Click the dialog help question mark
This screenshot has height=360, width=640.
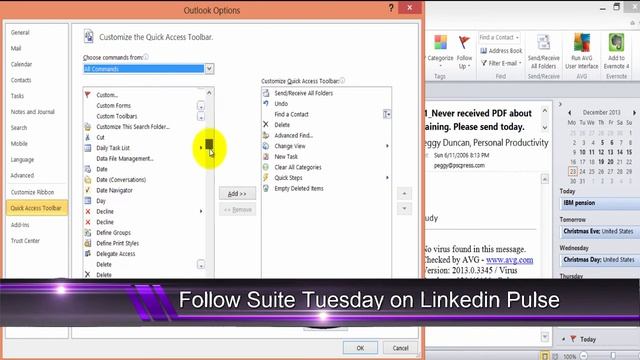point(391,8)
